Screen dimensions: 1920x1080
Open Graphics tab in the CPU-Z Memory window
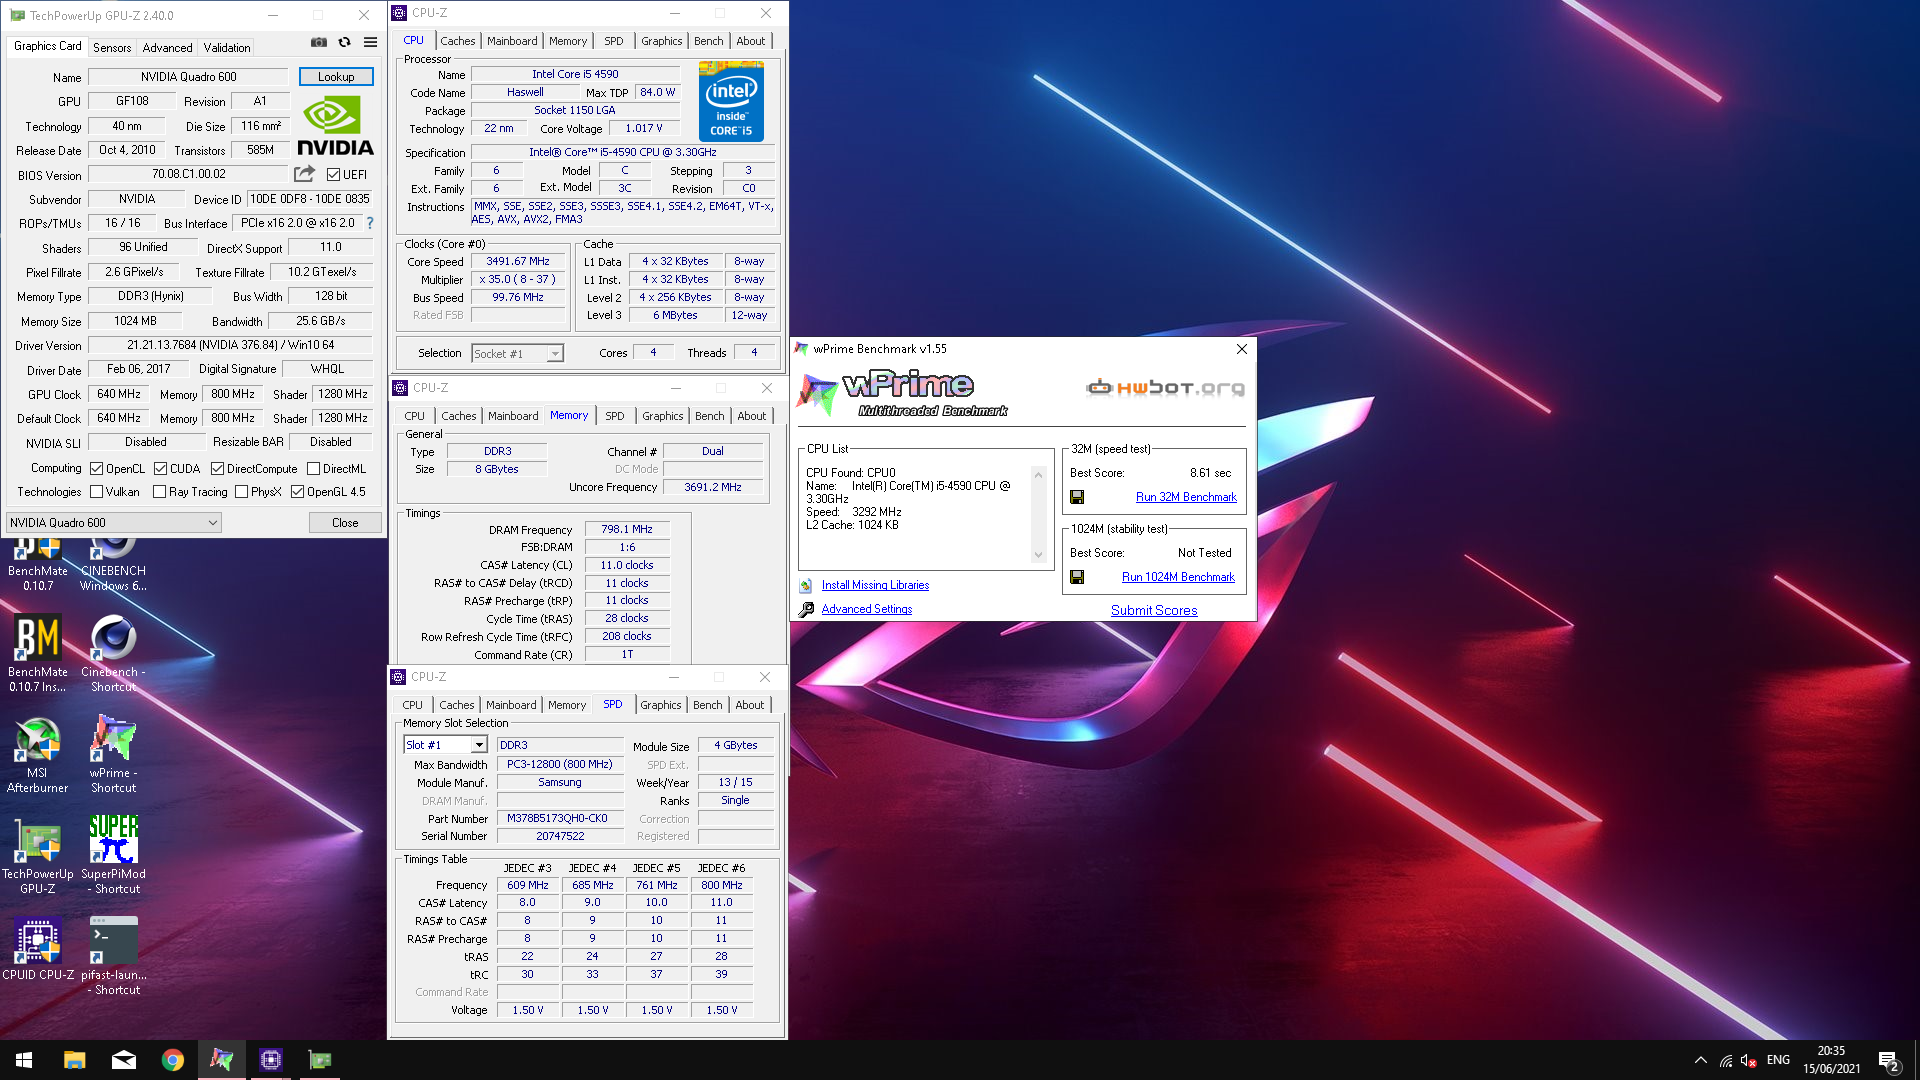click(663, 416)
